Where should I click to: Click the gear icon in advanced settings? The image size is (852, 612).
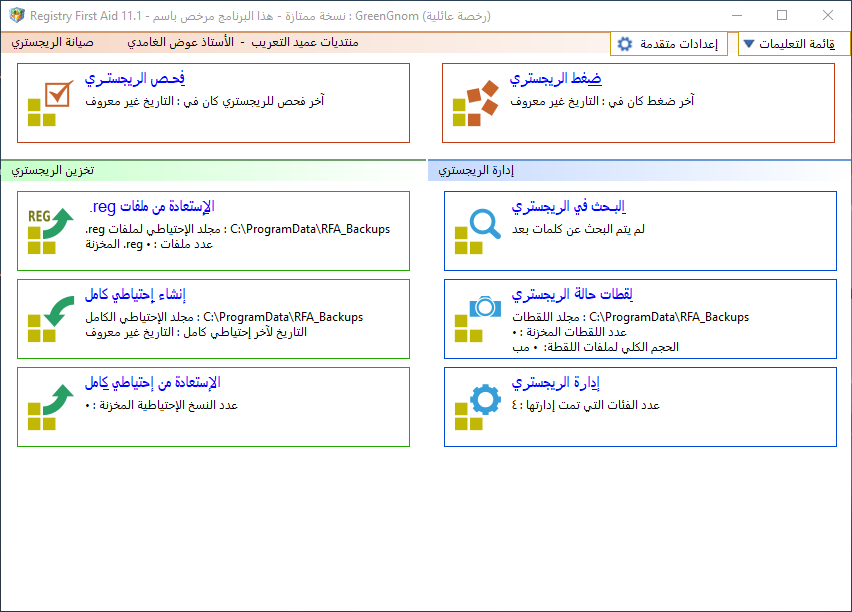coord(625,44)
